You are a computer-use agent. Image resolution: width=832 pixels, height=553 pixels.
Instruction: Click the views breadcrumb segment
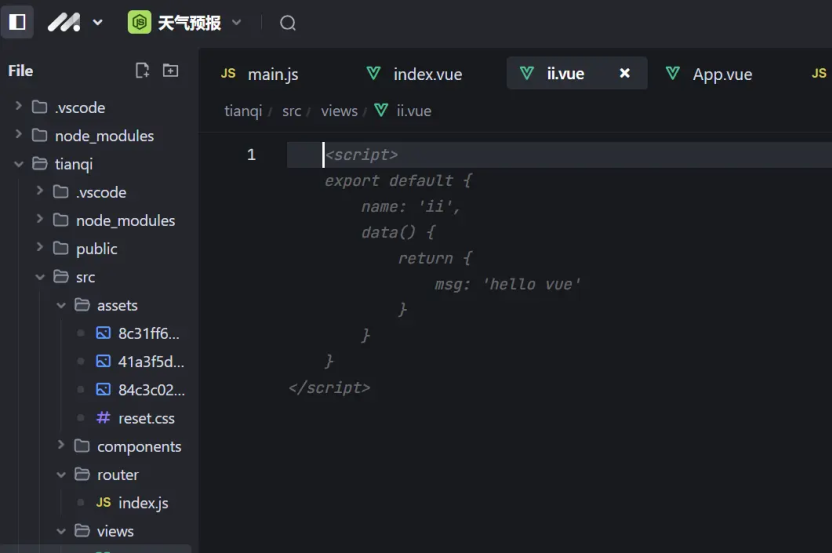339,111
